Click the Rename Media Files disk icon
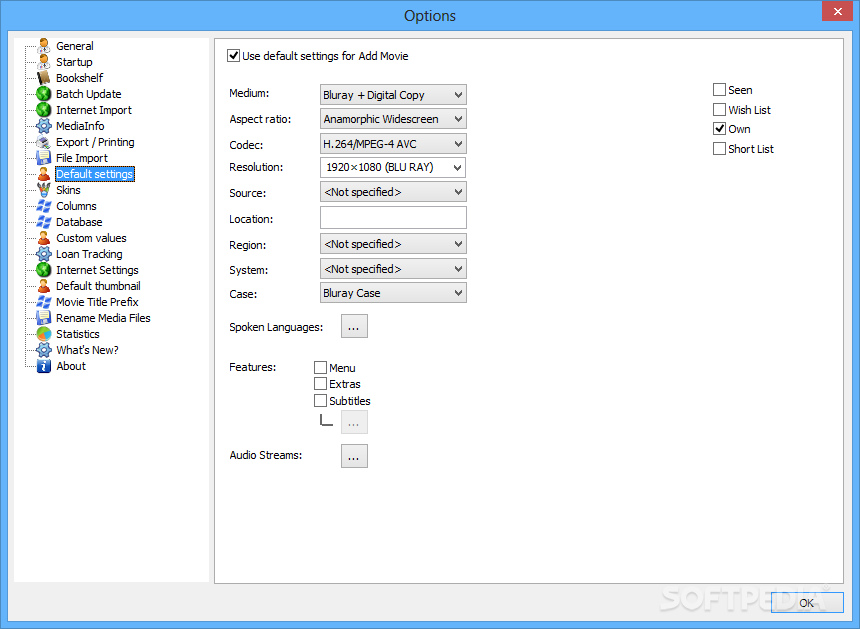 tap(44, 318)
